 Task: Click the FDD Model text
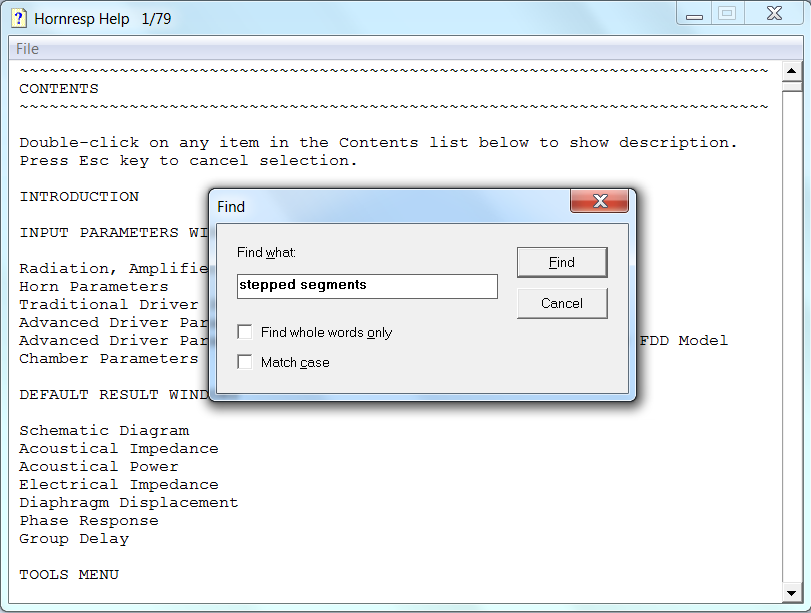[x=684, y=340]
